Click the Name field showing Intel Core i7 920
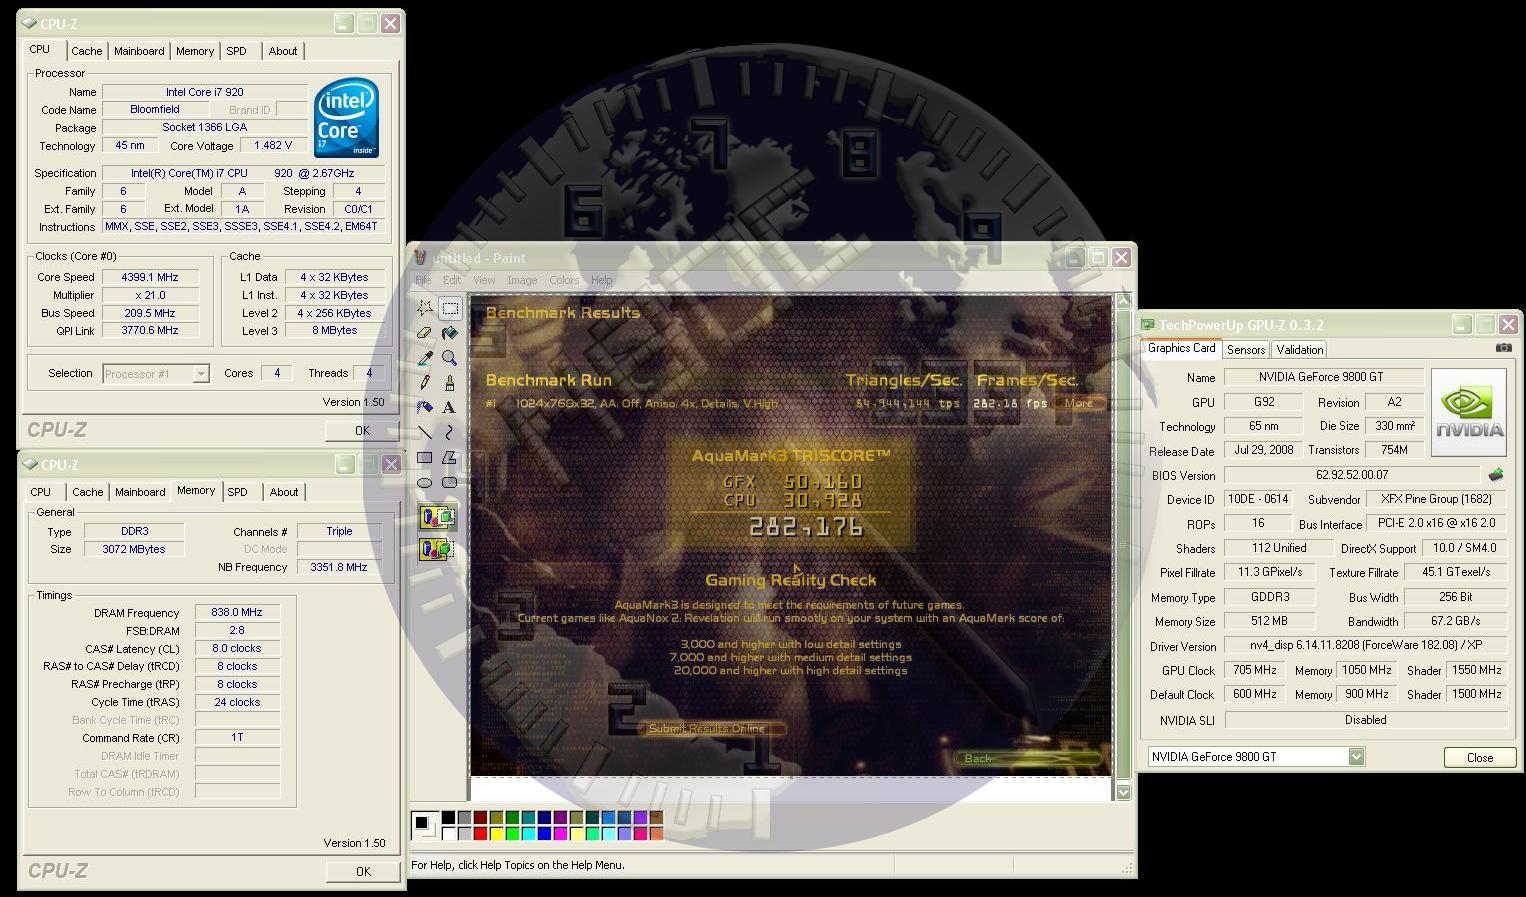 pos(205,92)
